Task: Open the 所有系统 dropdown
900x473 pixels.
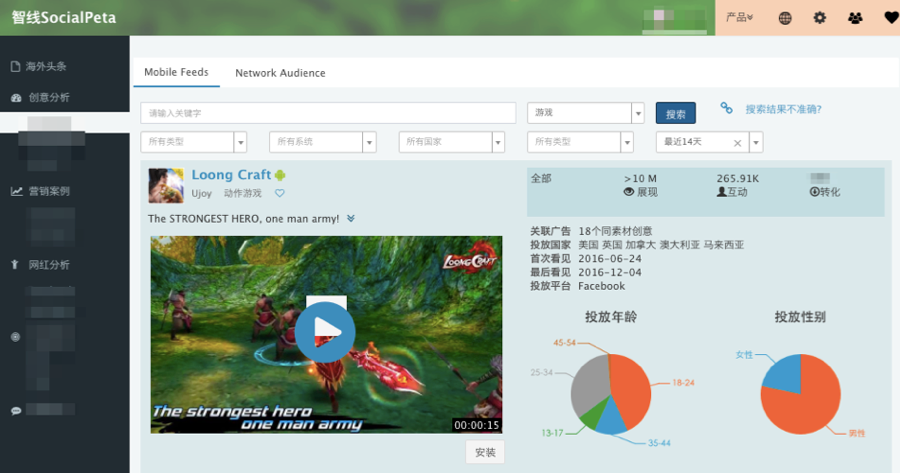Action: pyautogui.click(x=369, y=142)
